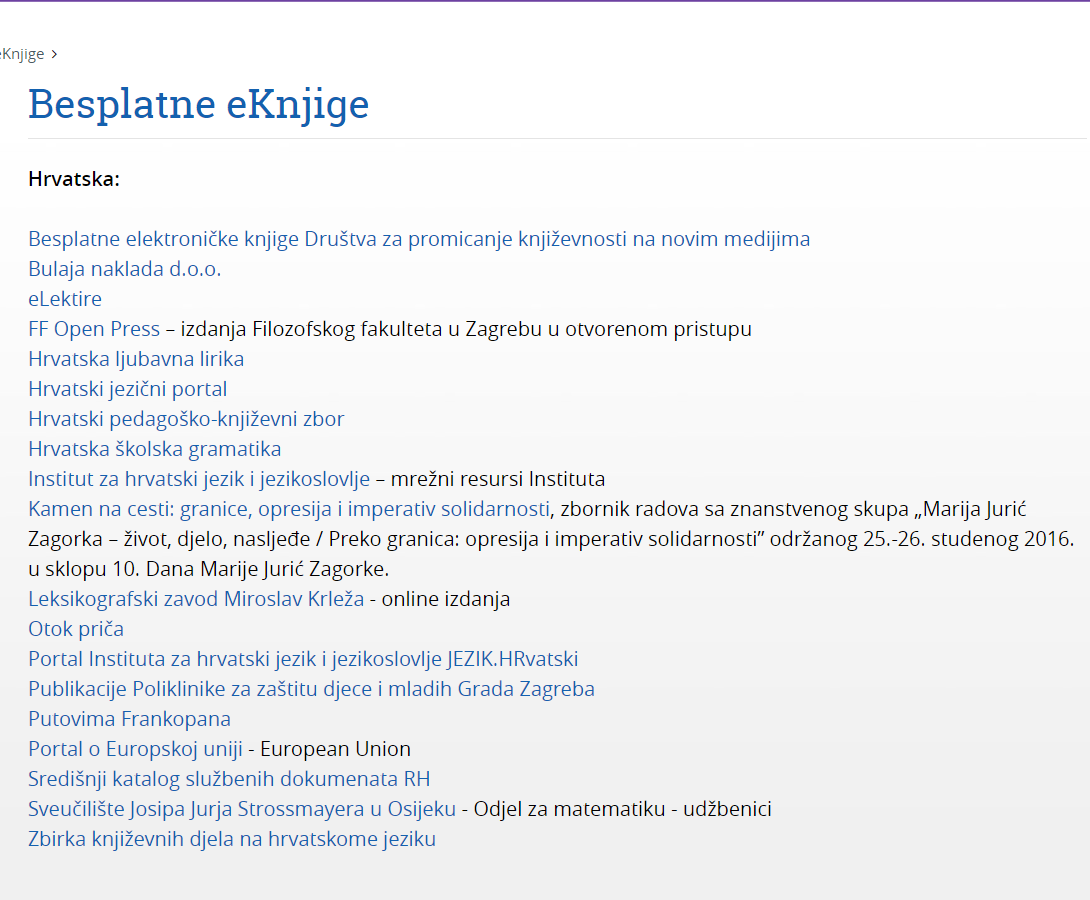Open Hrvatska ljubavna lirika link
1090x900 pixels.
click(x=136, y=359)
